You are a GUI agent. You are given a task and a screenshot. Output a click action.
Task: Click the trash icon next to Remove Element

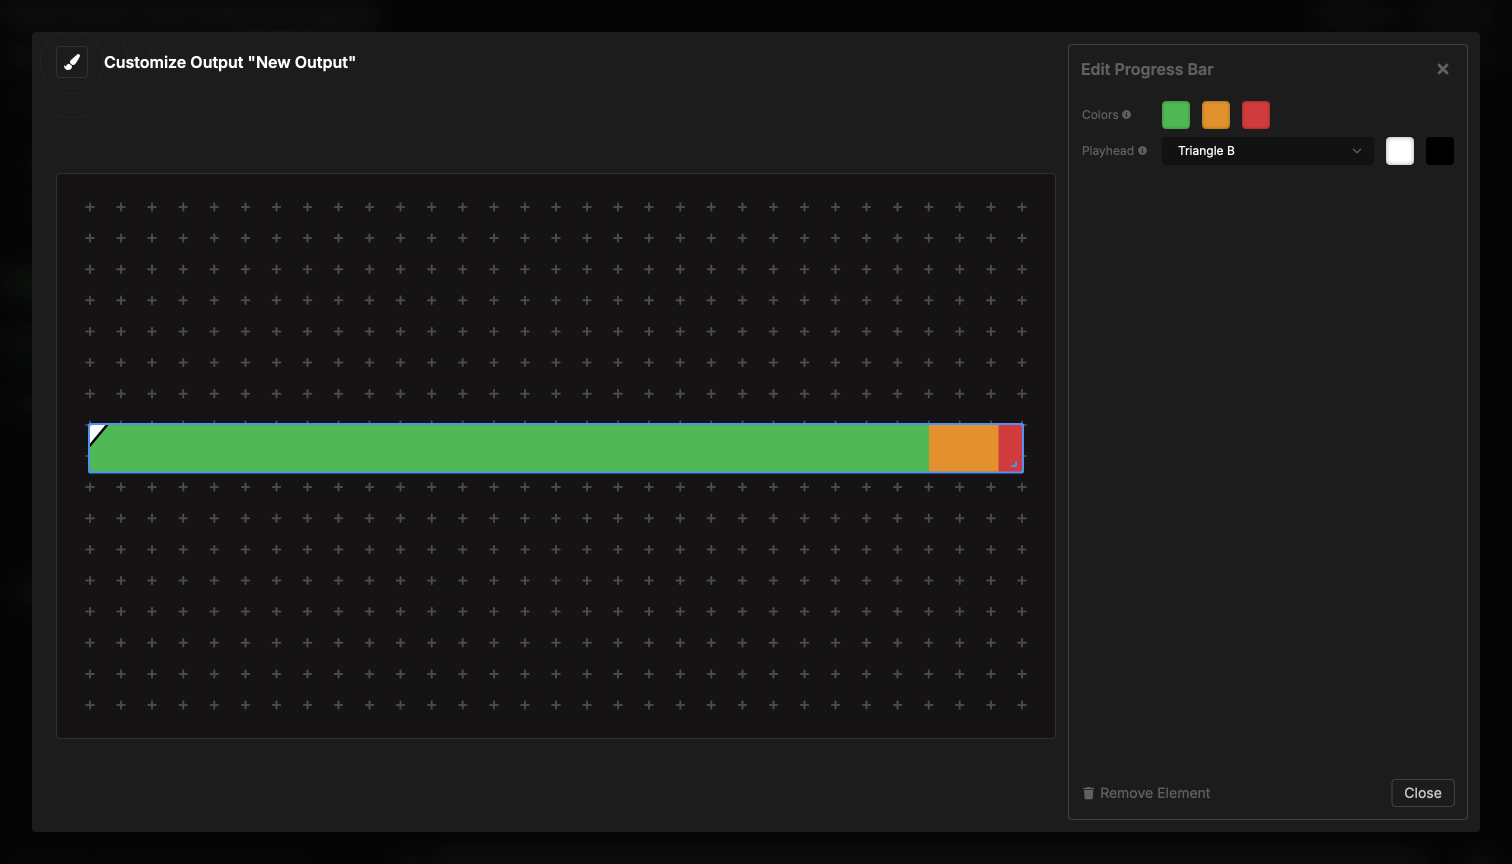coord(1089,792)
